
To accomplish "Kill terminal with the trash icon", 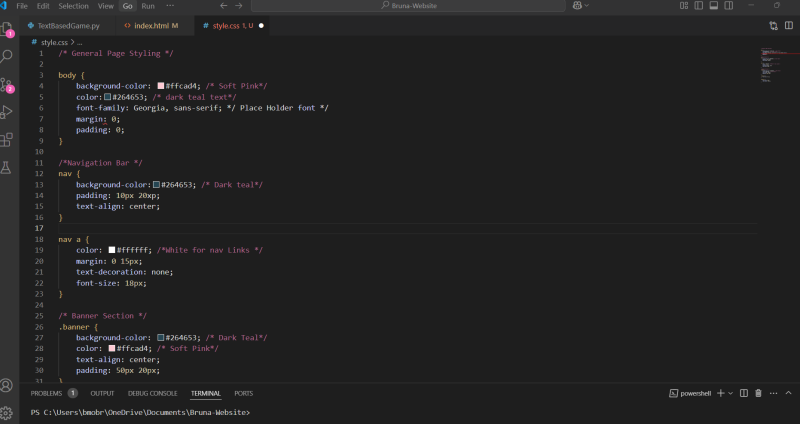I will [x=758, y=393].
